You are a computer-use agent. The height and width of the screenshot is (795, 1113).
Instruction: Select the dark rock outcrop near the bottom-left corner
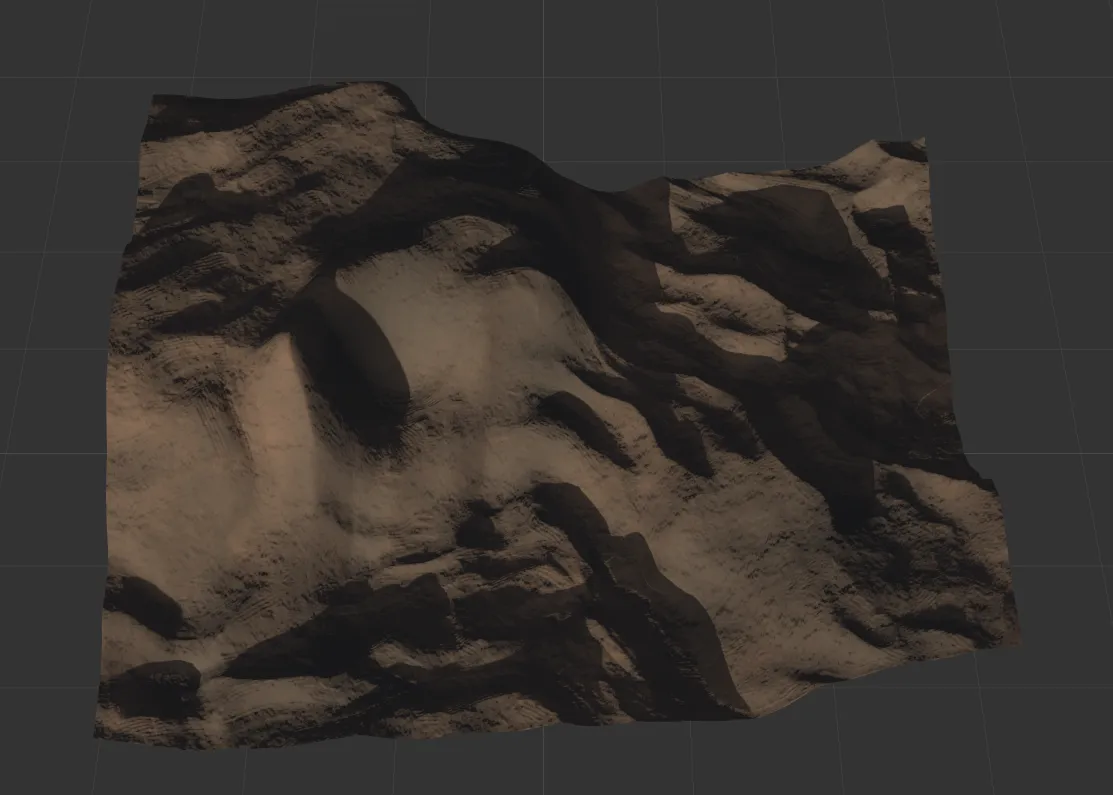click(155, 688)
